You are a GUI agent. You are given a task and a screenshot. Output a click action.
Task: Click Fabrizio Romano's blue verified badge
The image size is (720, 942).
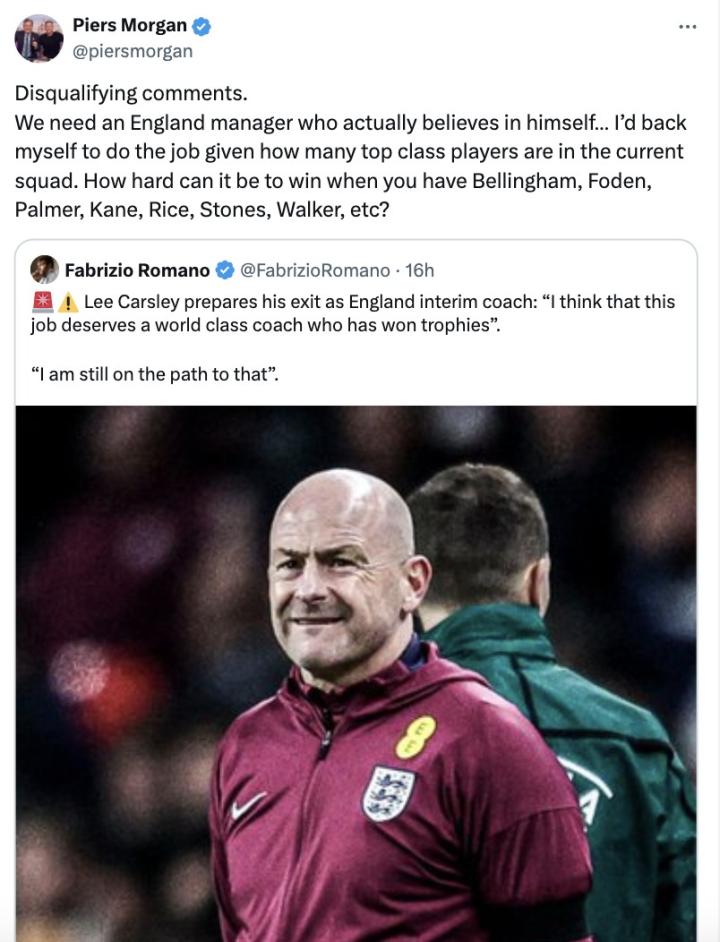click(x=226, y=270)
